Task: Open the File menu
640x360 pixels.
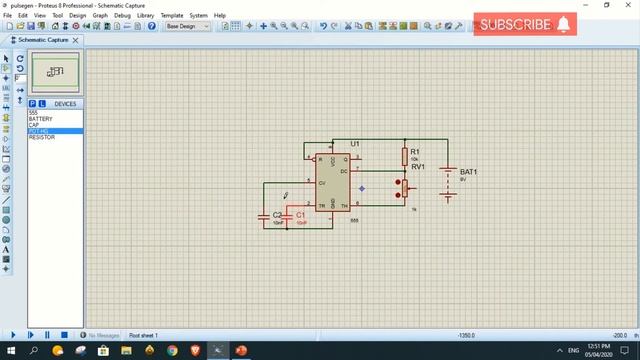Action: [7, 16]
